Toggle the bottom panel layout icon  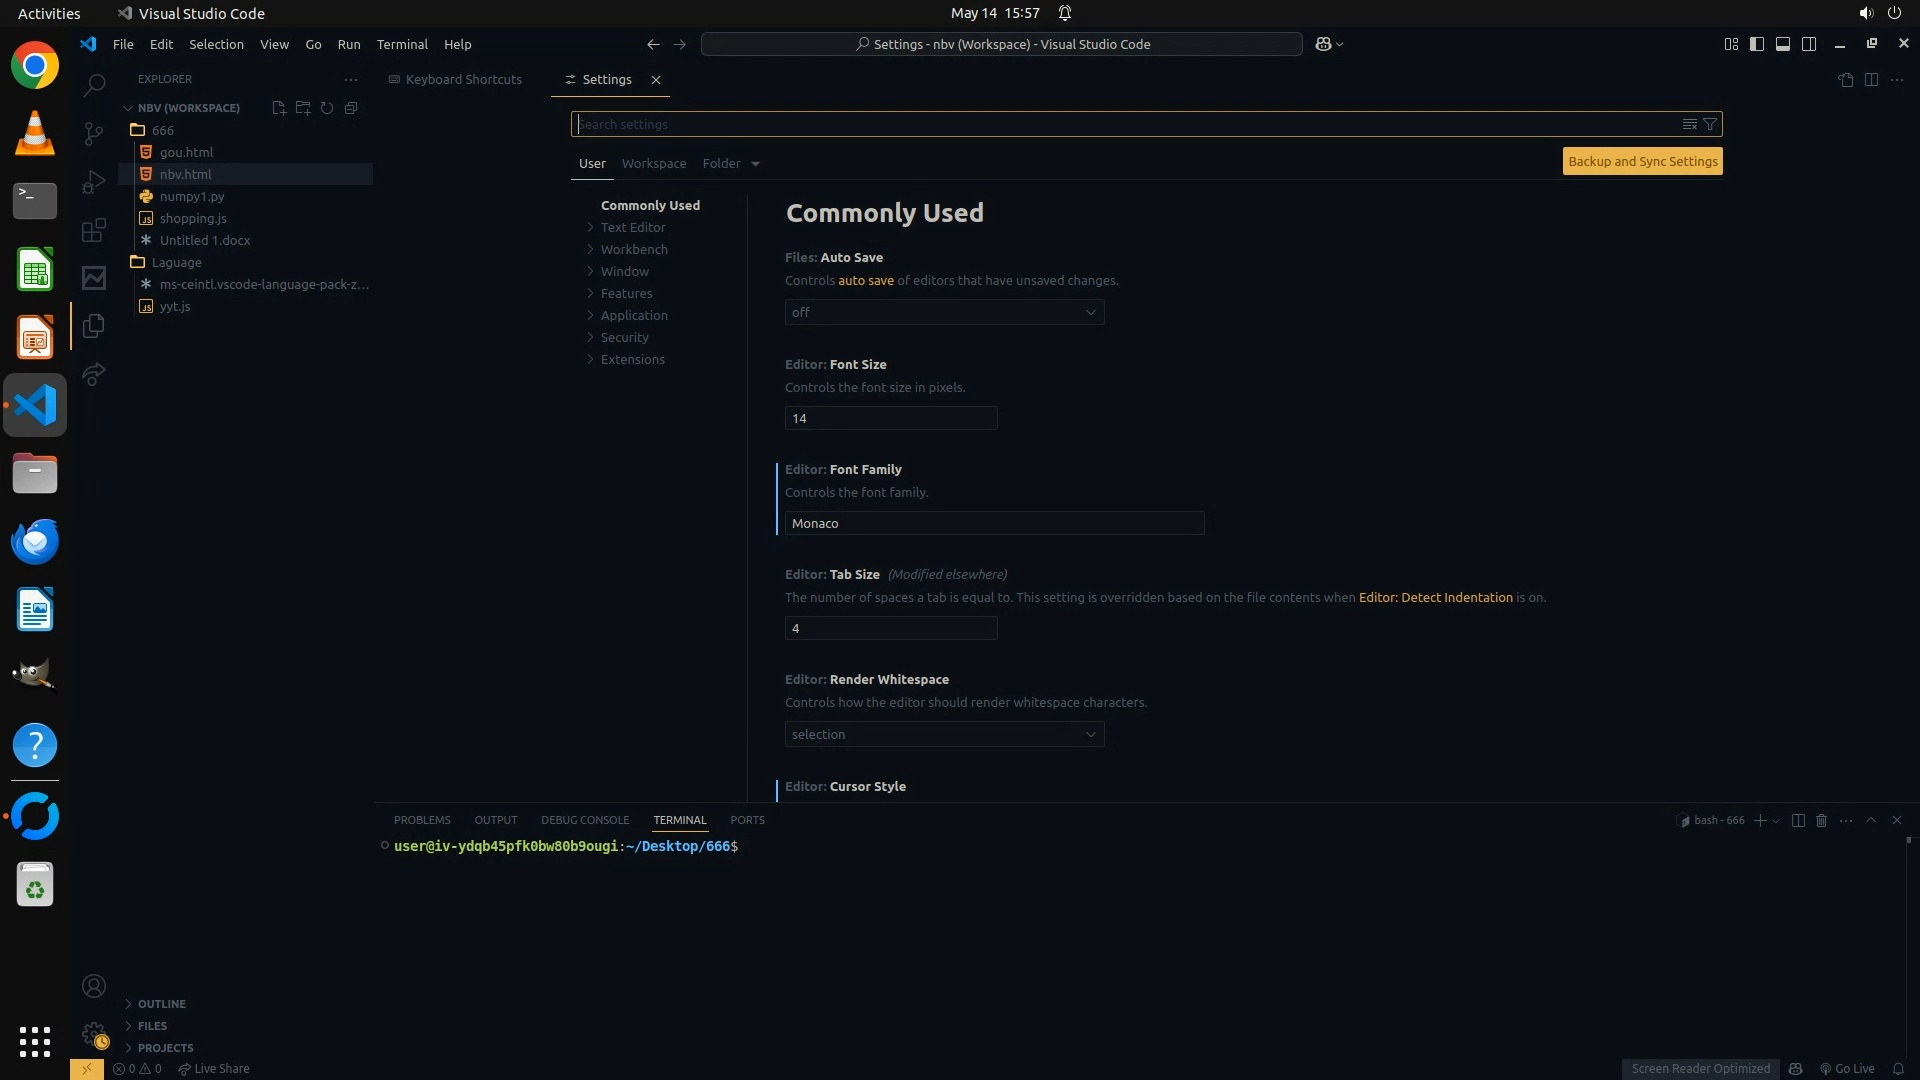pyautogui.click(x=1783, y=44)
